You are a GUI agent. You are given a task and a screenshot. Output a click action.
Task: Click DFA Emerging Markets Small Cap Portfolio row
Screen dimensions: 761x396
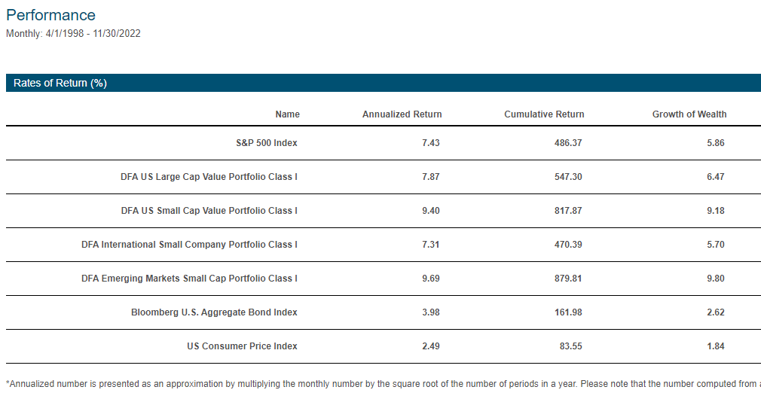[383, 279]
